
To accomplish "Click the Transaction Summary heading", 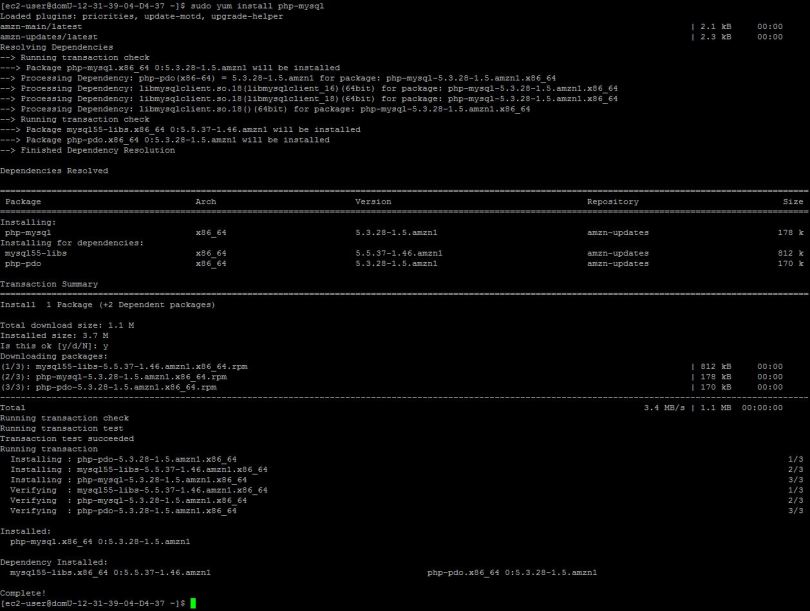I will 46,283.
